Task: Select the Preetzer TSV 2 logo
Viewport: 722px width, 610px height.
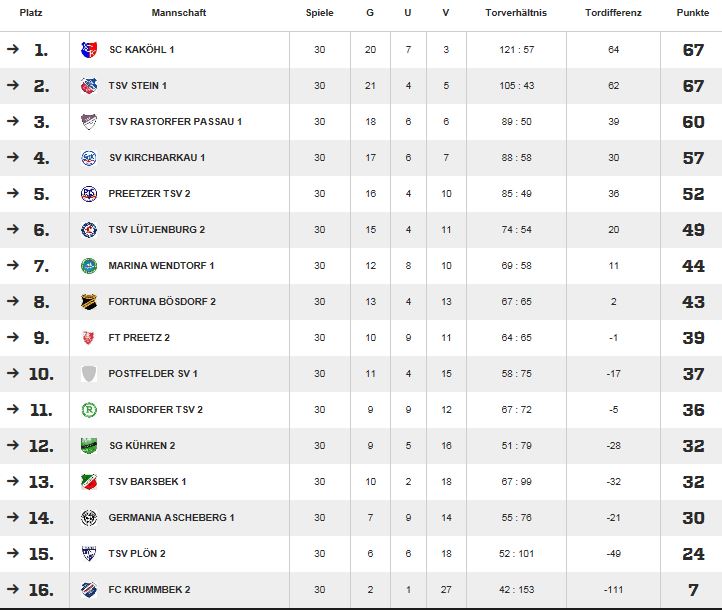Action: pyautogui.click(x=89, y=194)
